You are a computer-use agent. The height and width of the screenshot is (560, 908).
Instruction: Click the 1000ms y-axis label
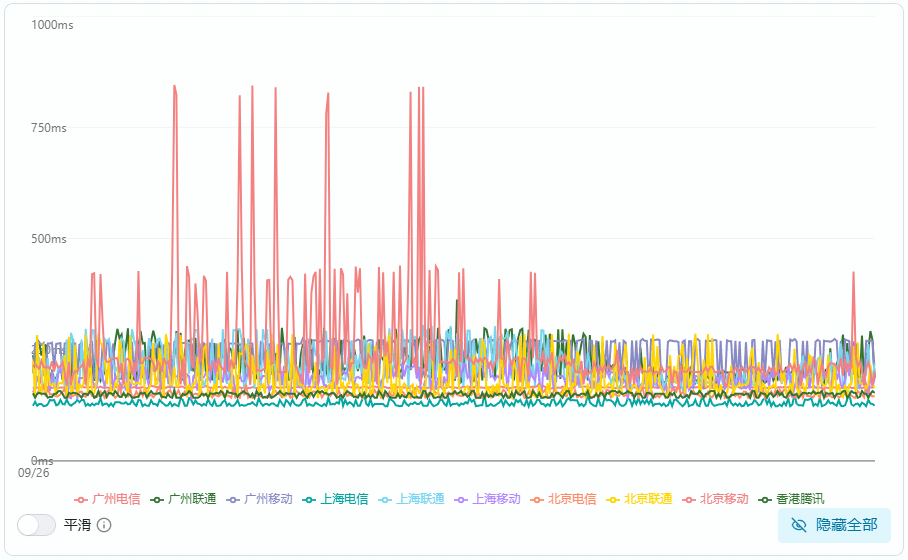pyautogui.click(x=52, y=25)
